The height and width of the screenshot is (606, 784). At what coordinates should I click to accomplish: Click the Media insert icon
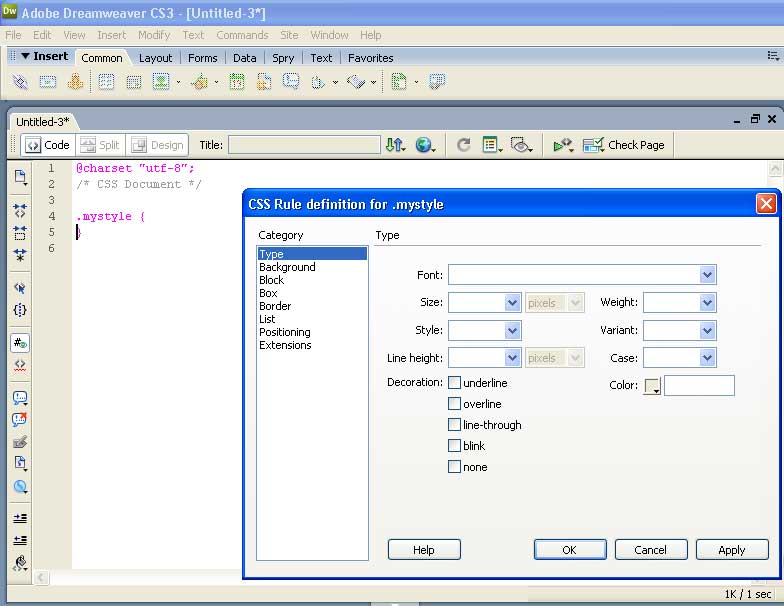point(200,82)
